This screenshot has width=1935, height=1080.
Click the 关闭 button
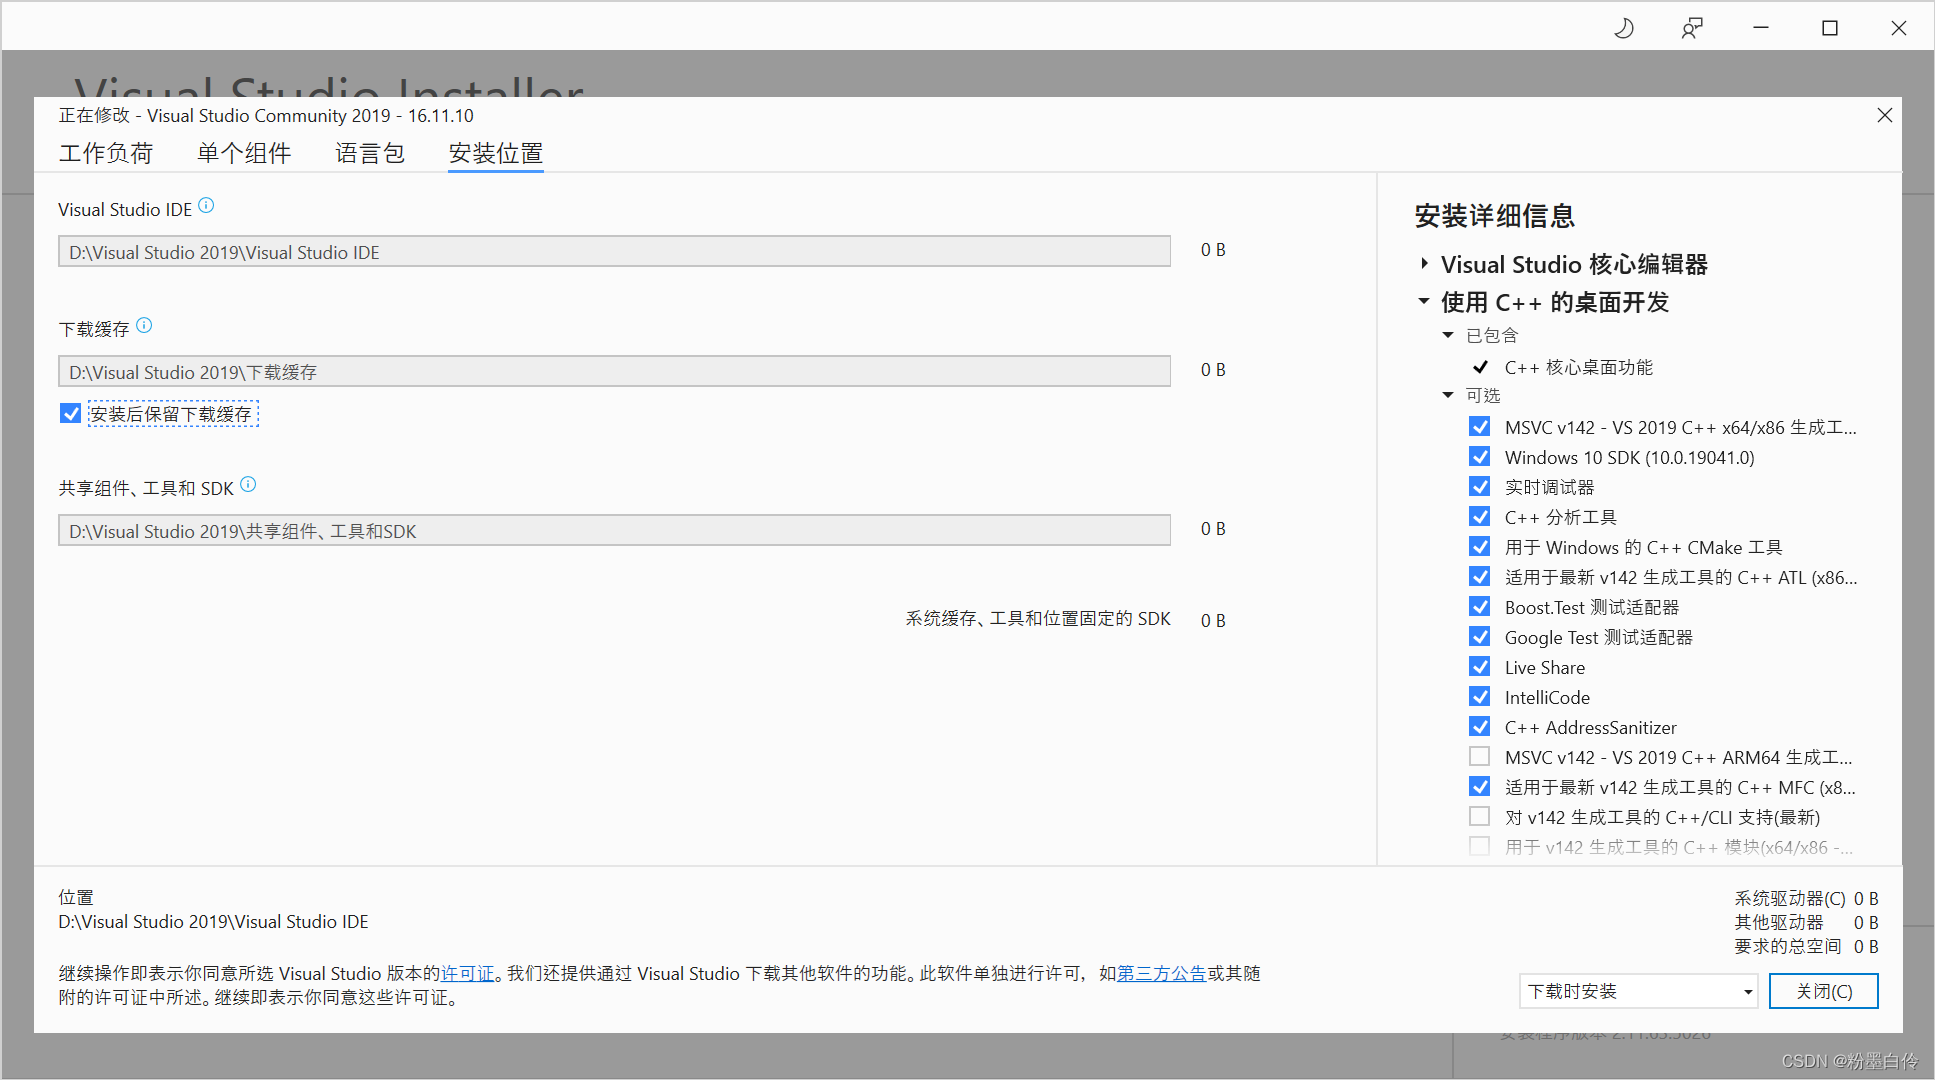point(1826,988)
